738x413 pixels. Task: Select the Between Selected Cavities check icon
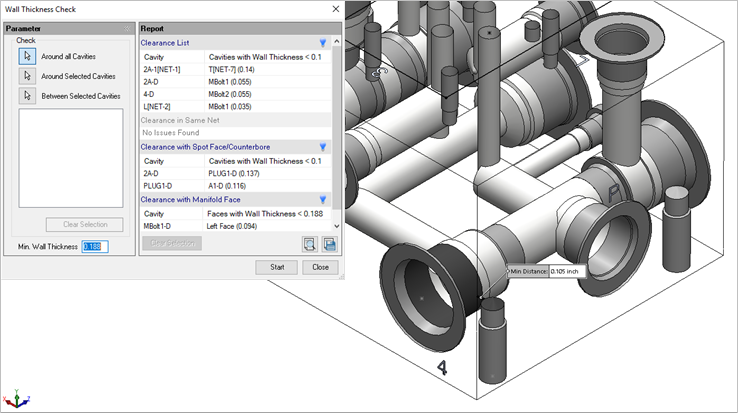tap(27, 96)
